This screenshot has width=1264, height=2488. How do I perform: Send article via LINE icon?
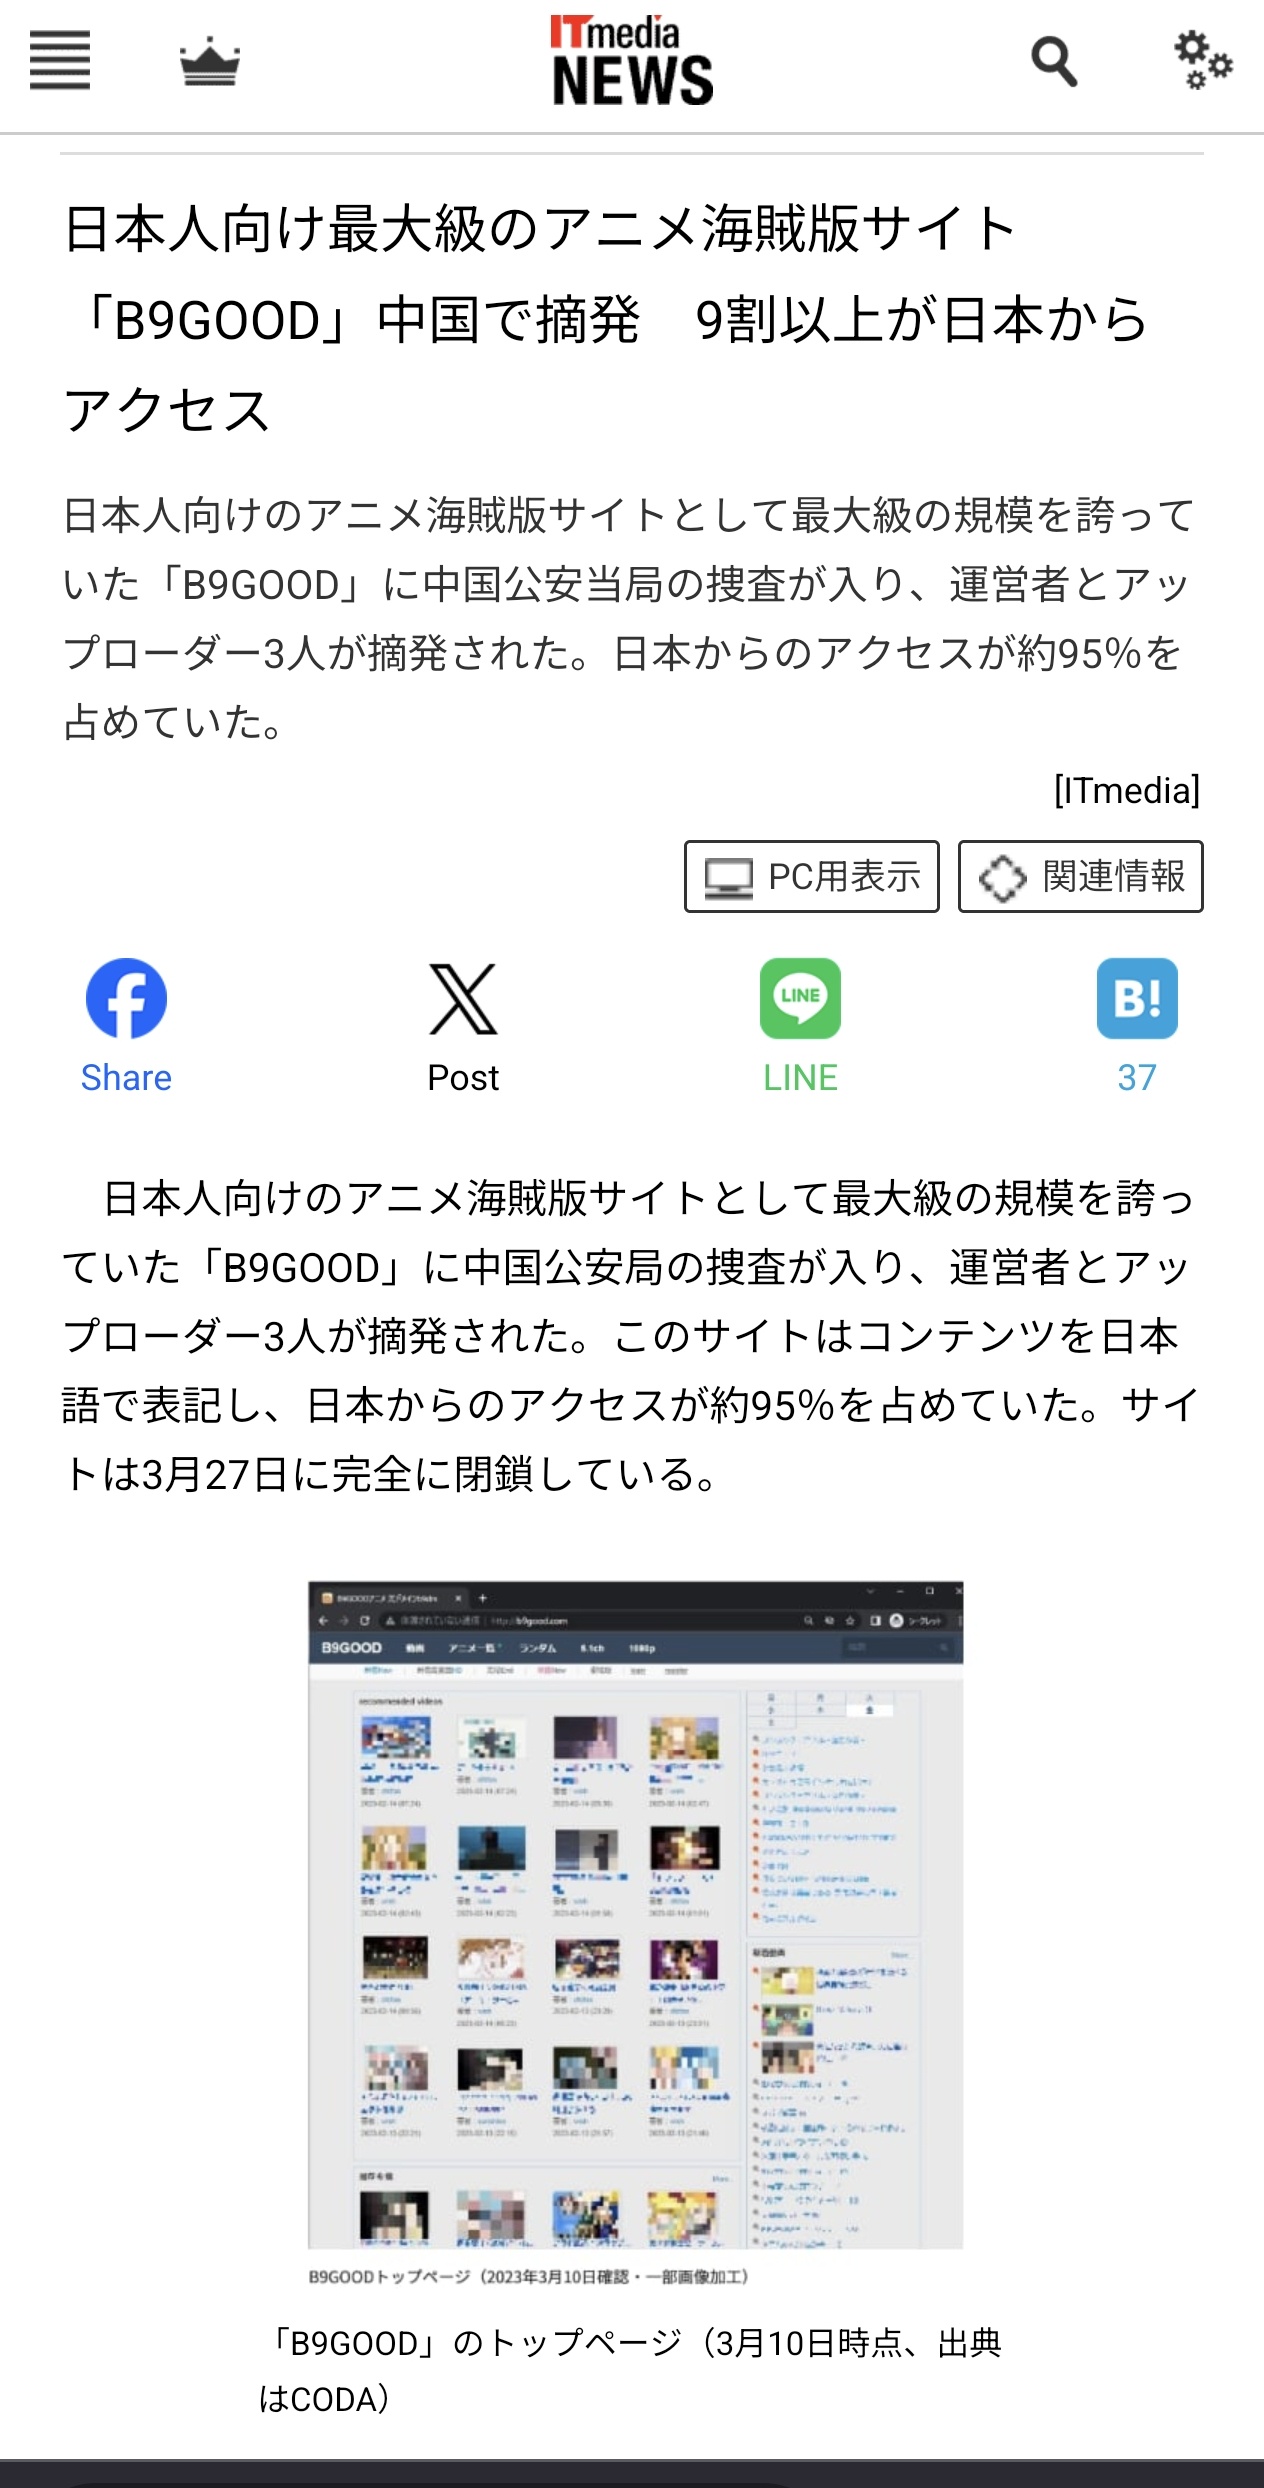(800, 998)
